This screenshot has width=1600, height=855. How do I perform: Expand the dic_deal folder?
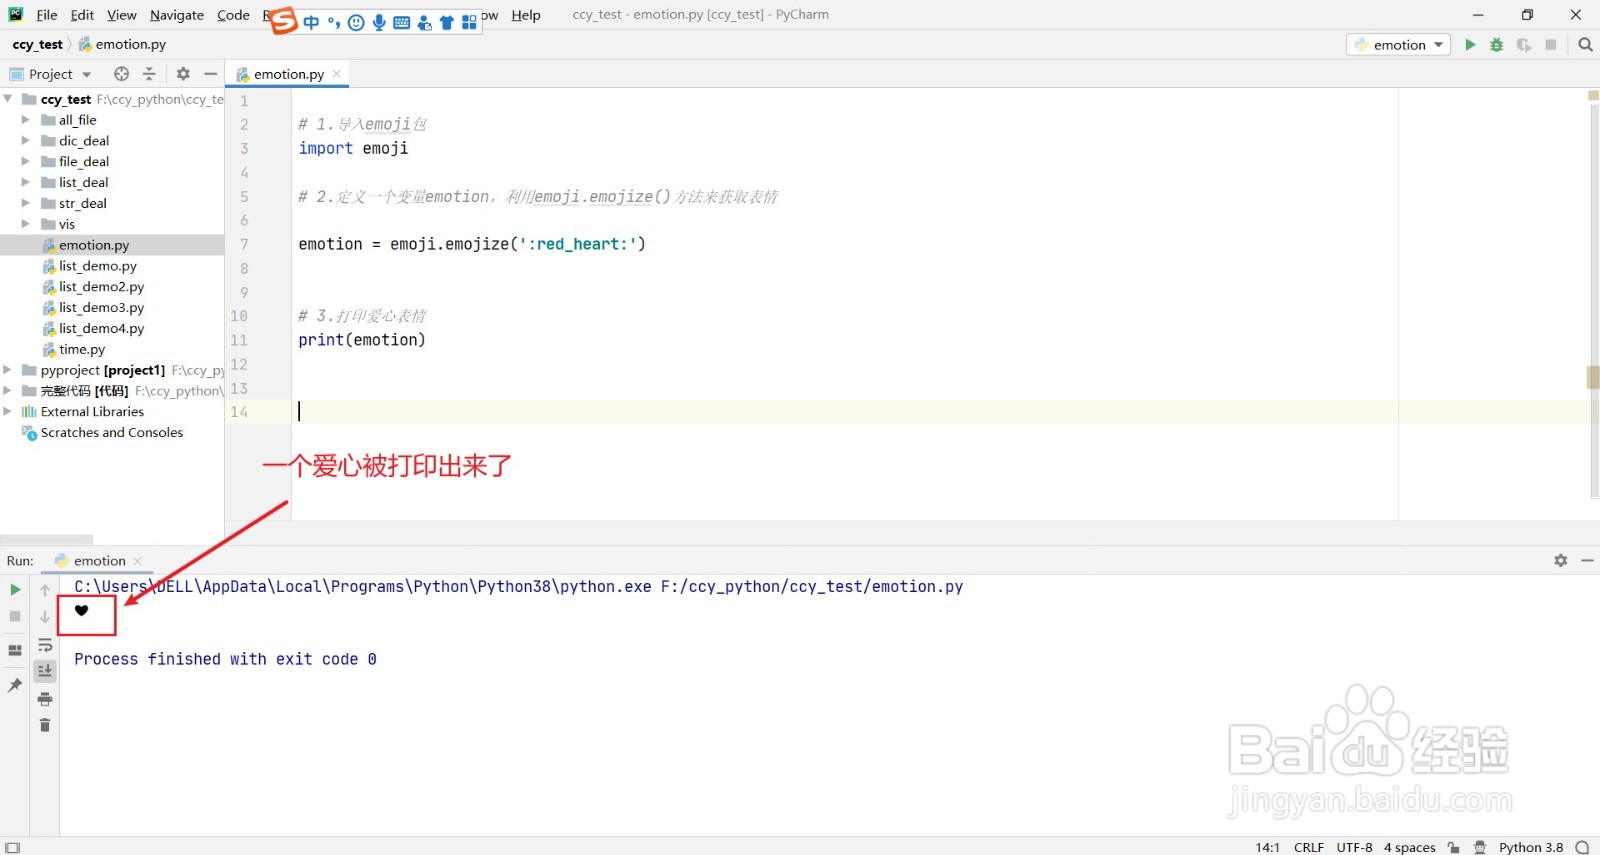(x=26, y=141)
